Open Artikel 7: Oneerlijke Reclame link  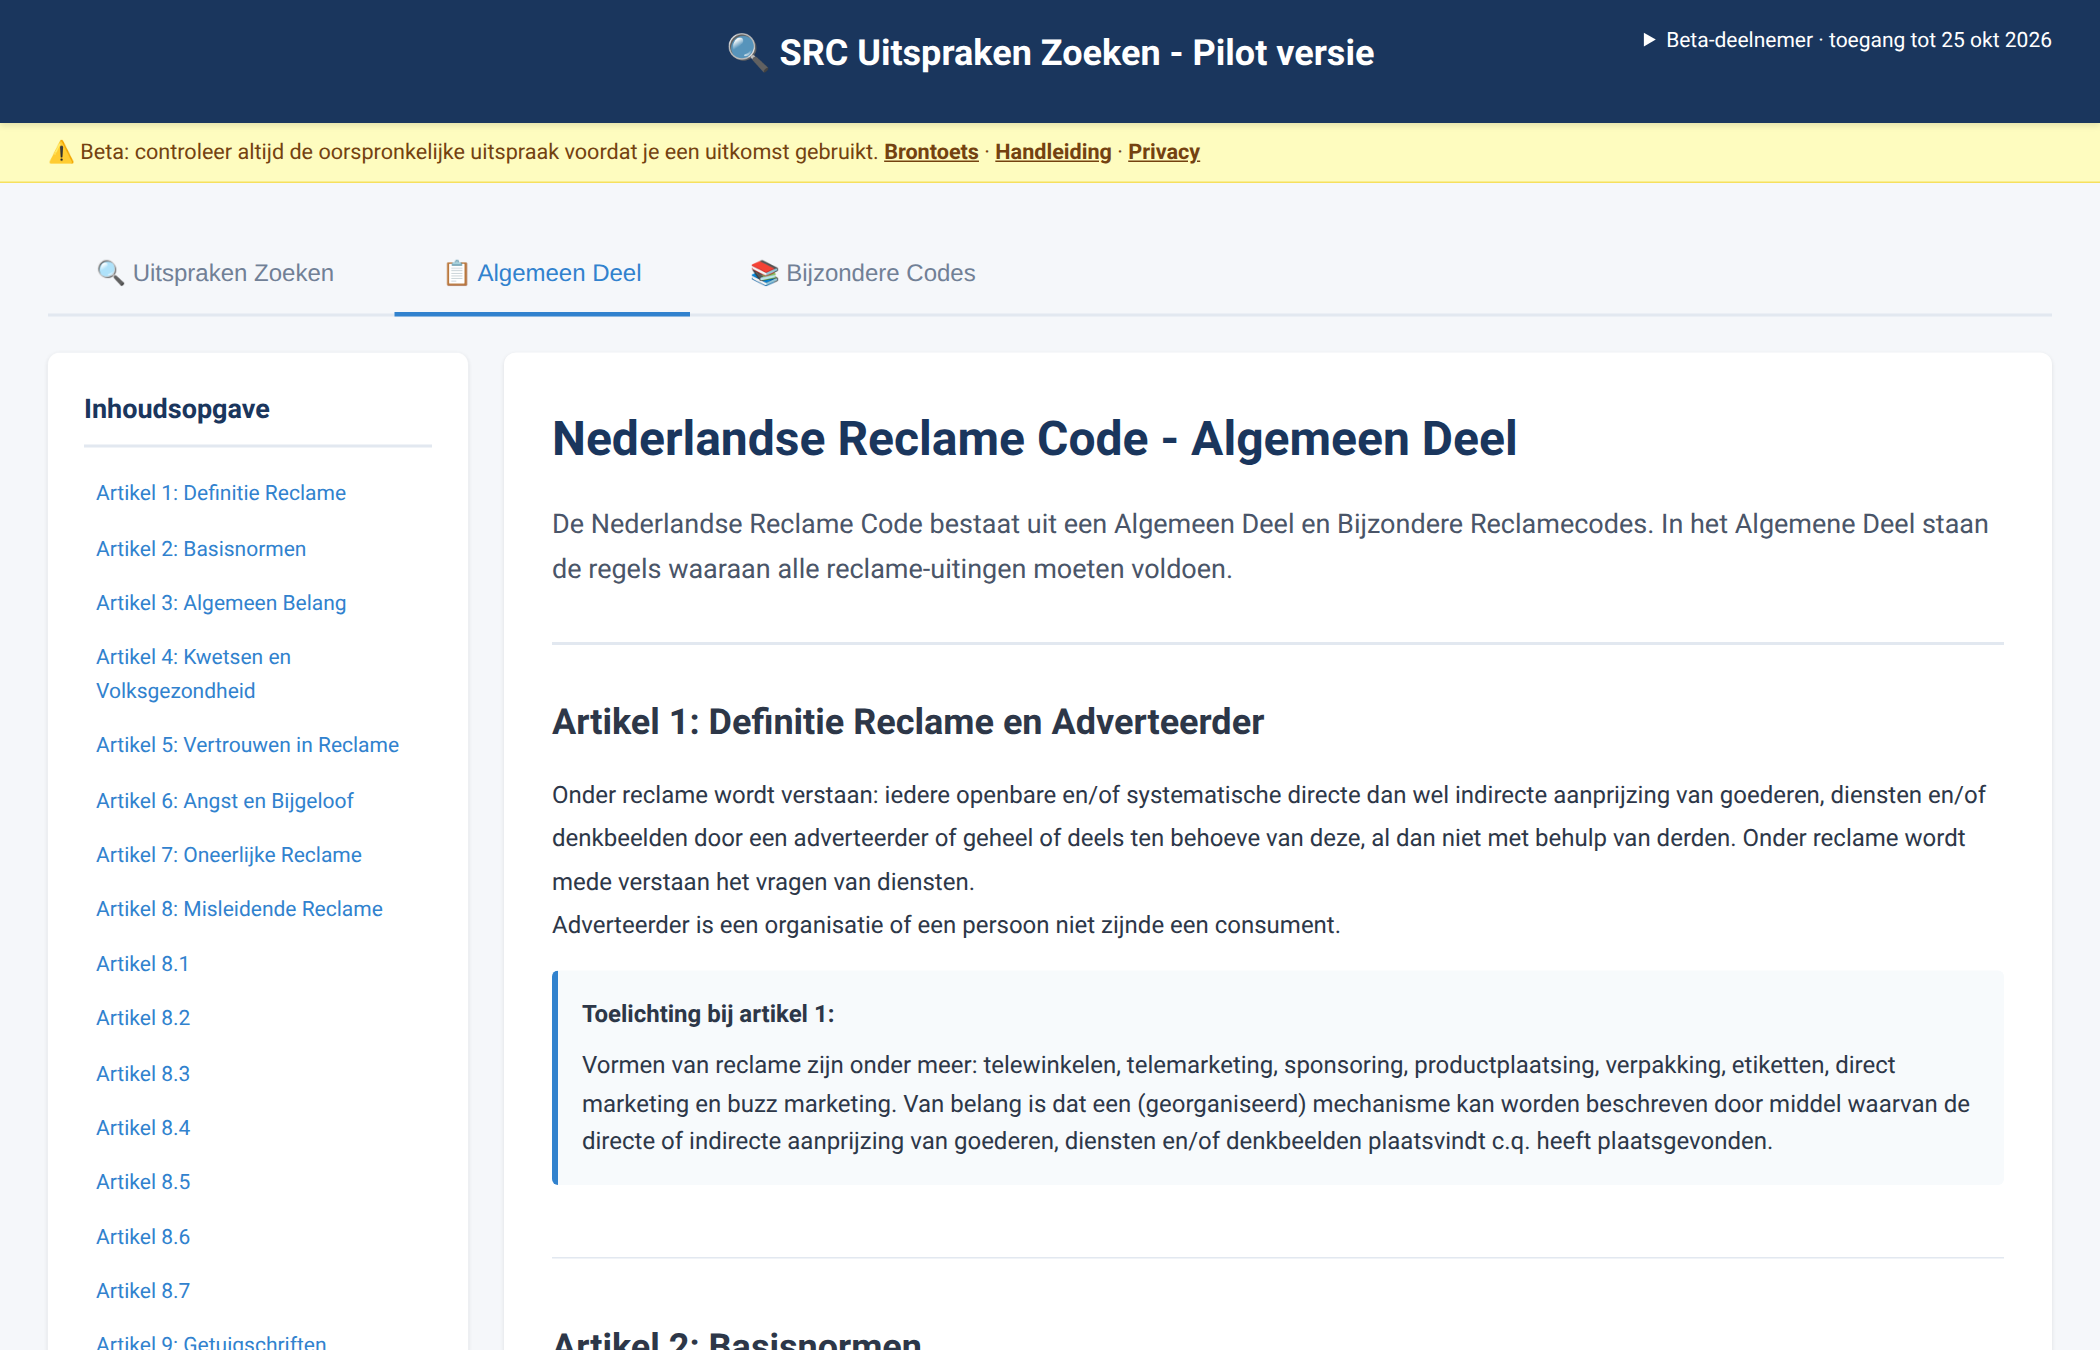(229, 855)
